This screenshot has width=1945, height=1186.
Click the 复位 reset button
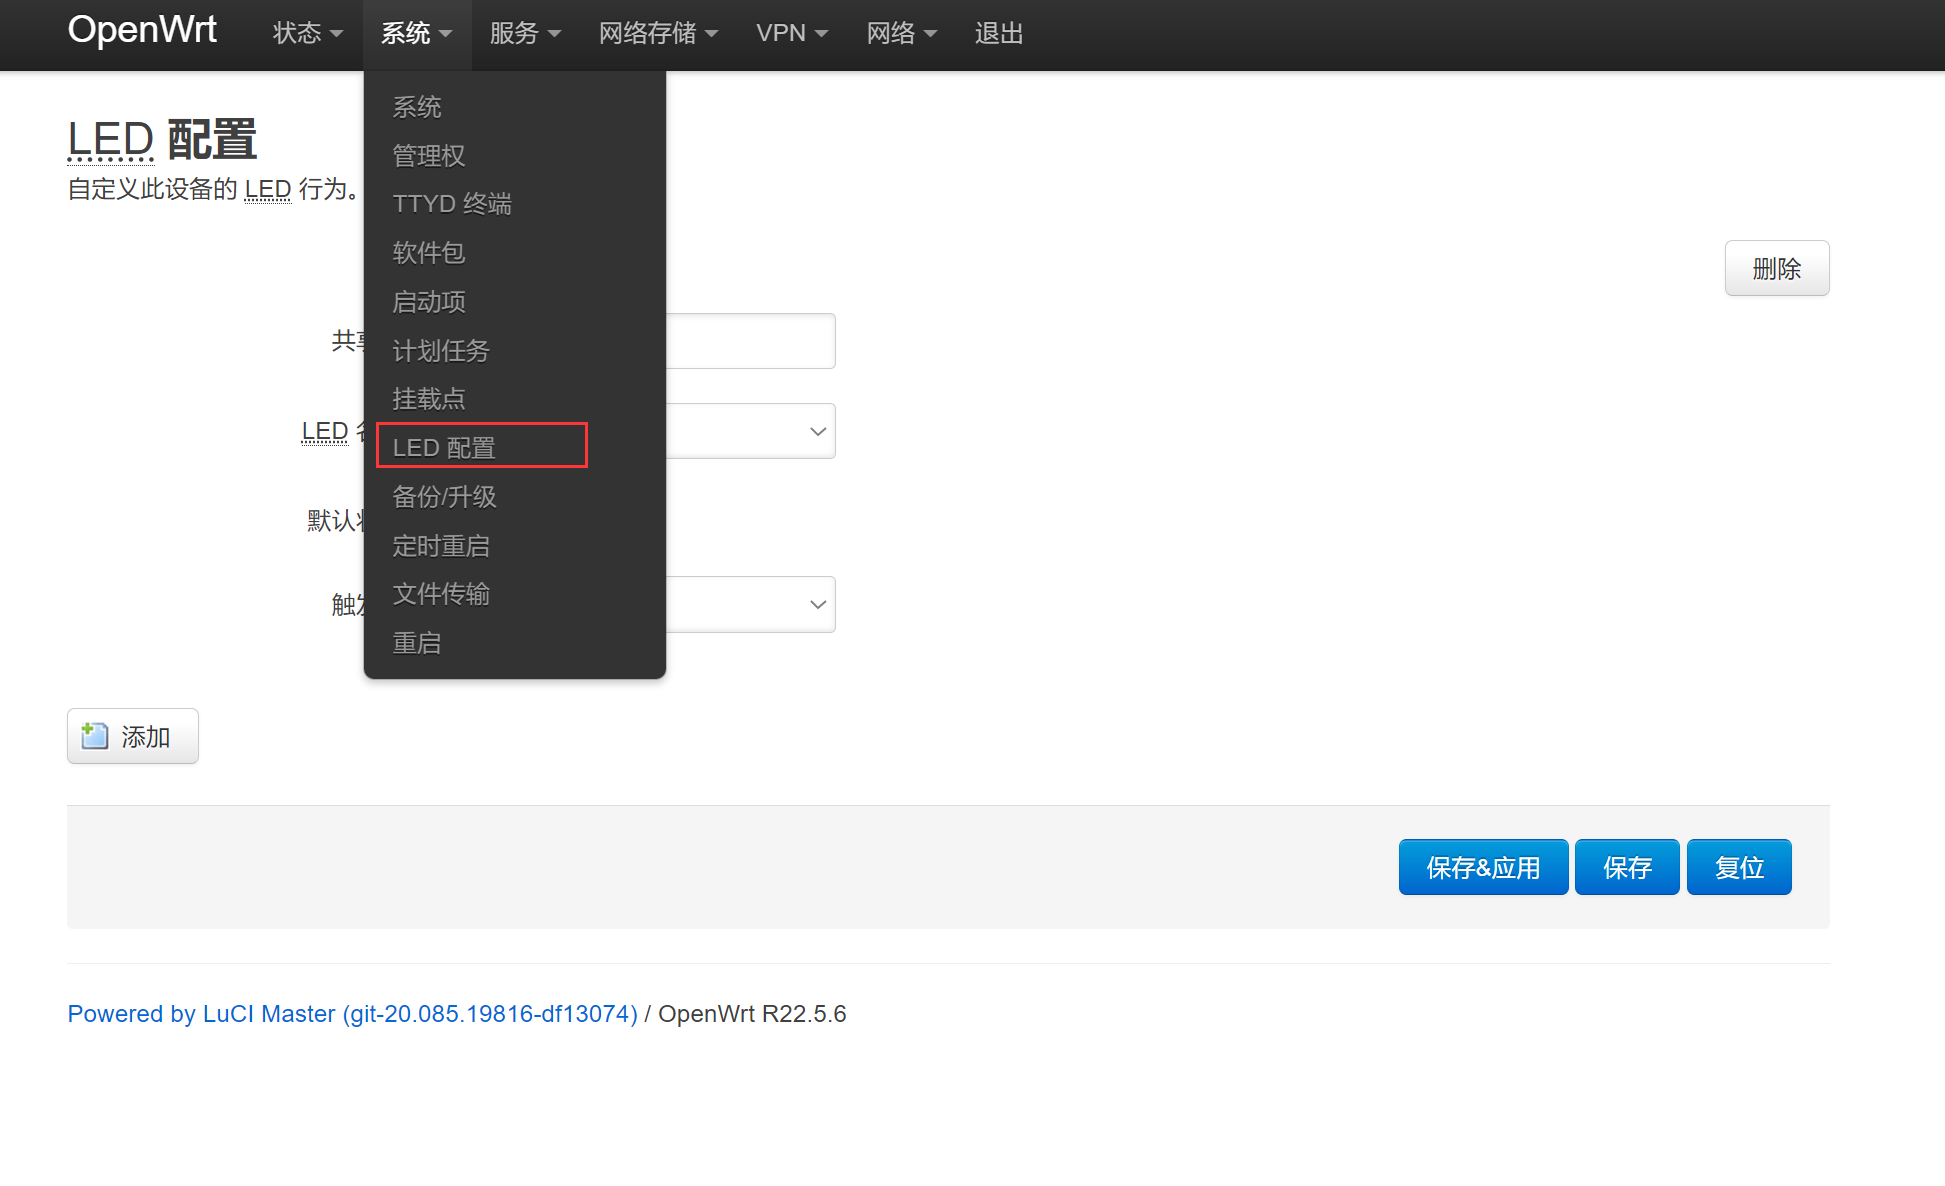tap(1738, 867)
